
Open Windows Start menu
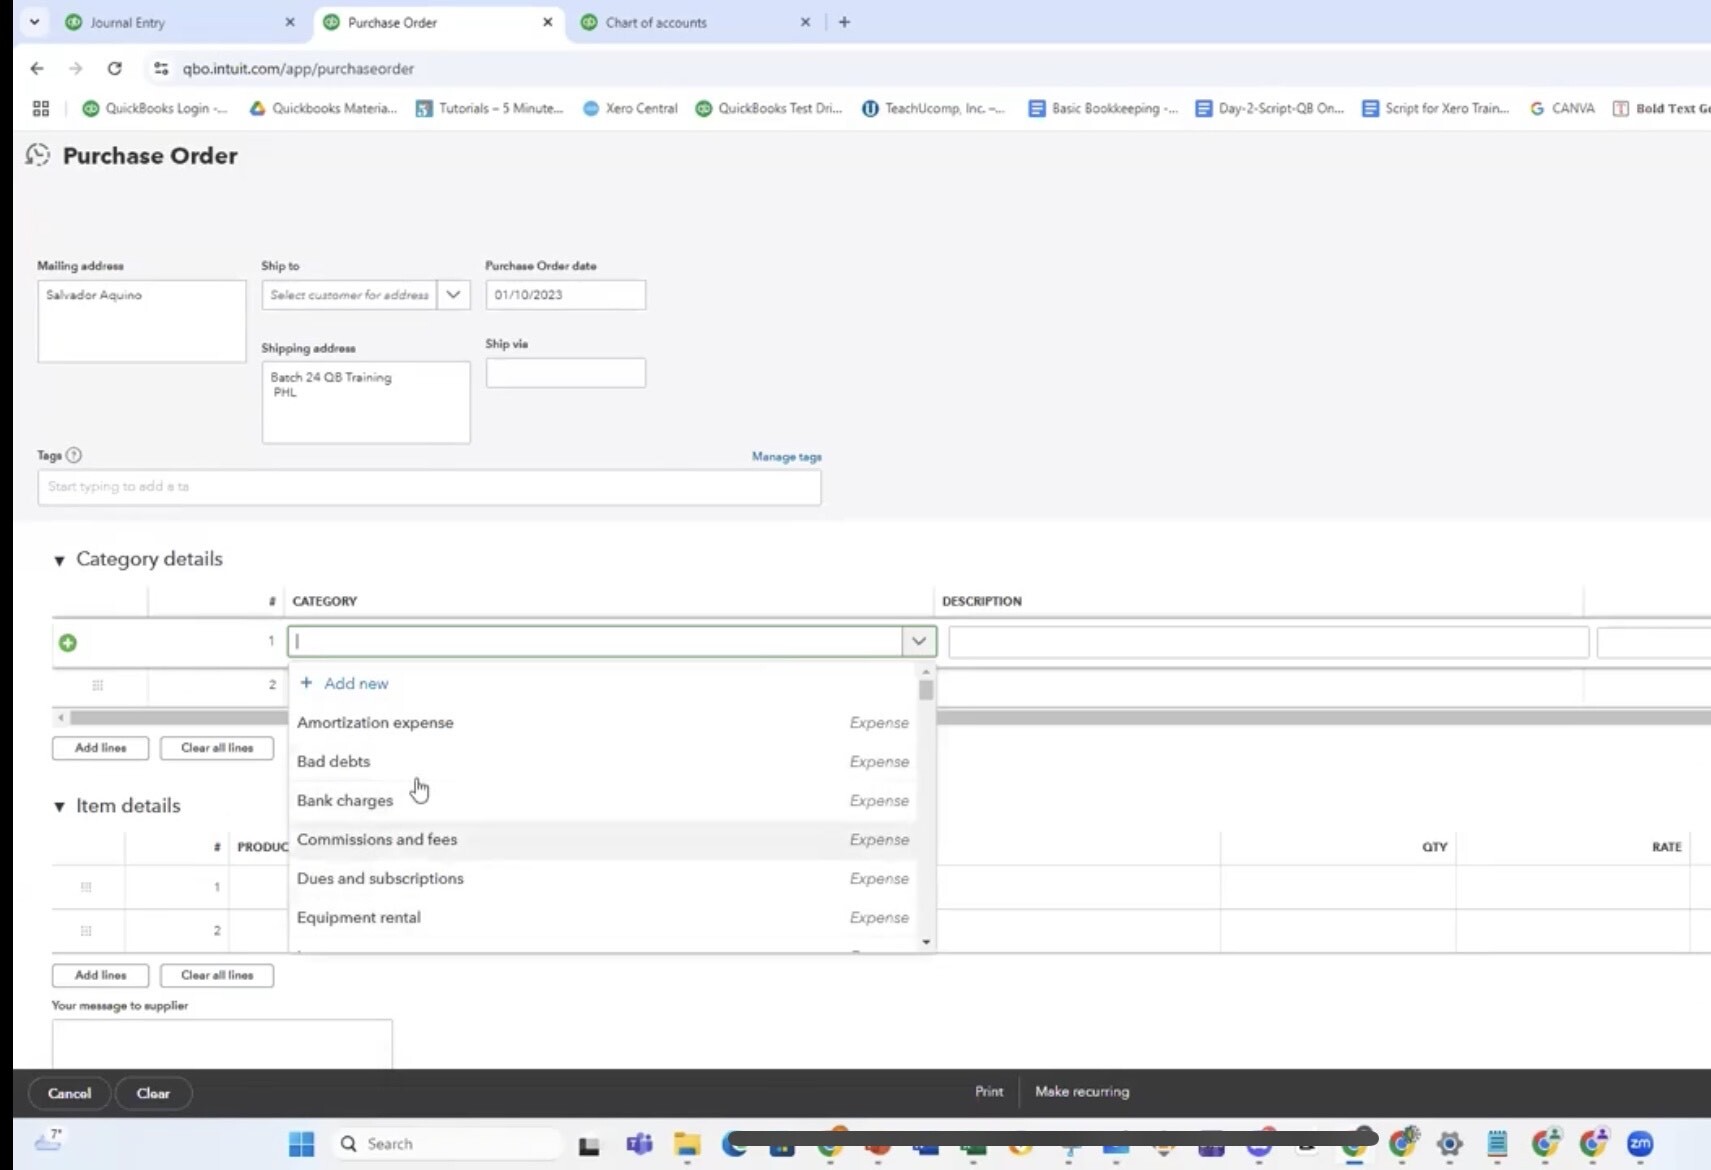[x=301, y=1143]
